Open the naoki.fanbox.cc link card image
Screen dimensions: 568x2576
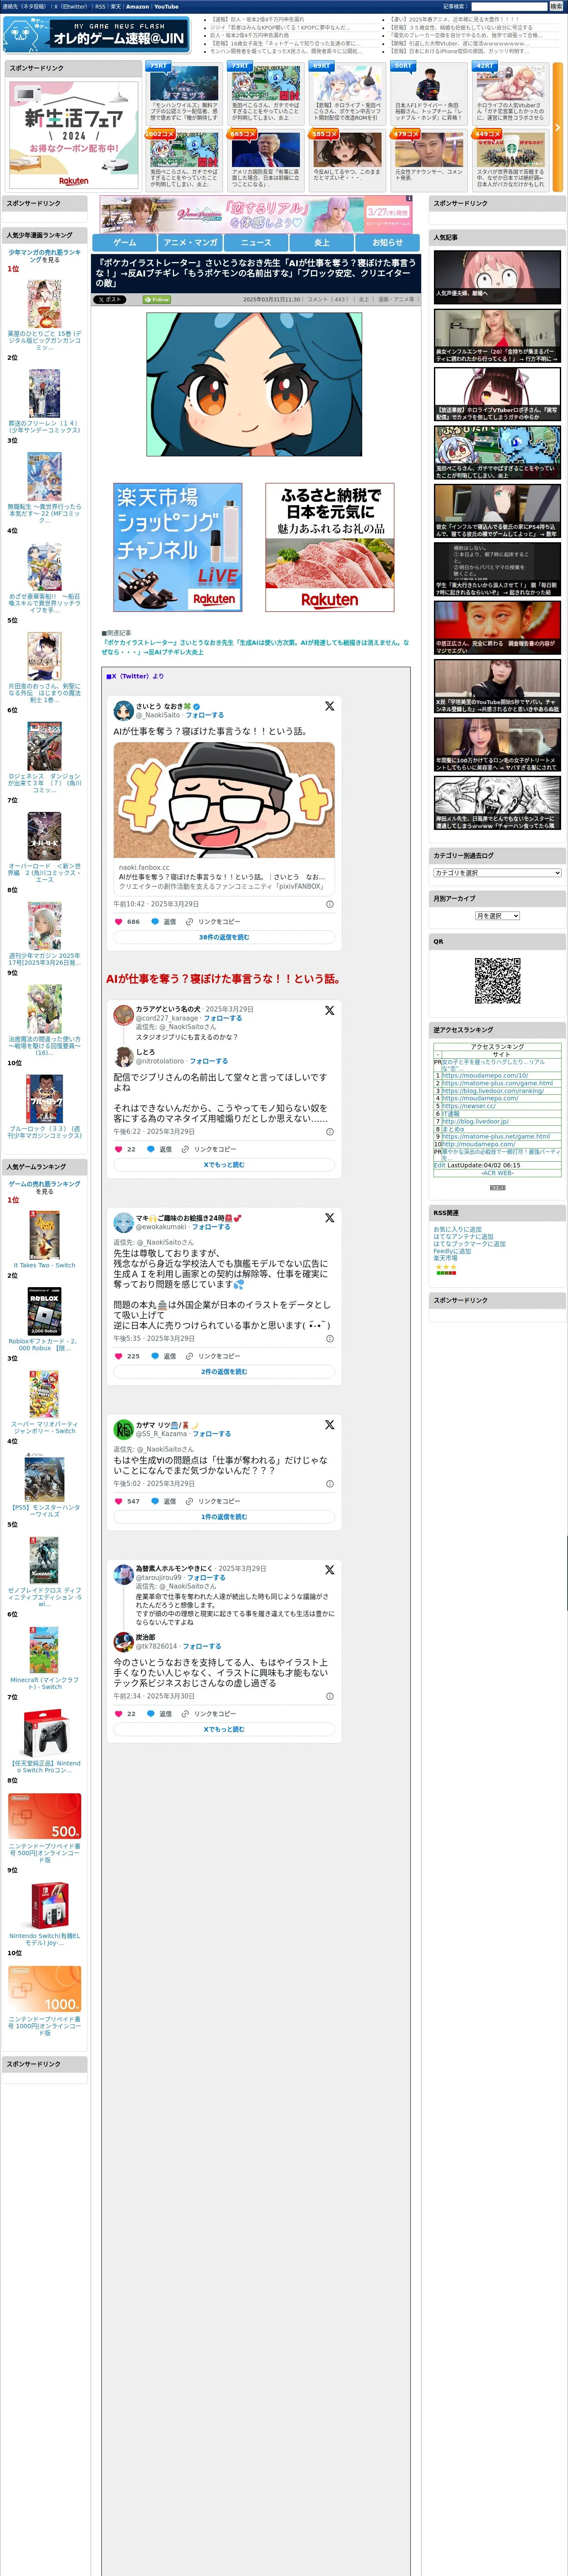click(224, 800)
